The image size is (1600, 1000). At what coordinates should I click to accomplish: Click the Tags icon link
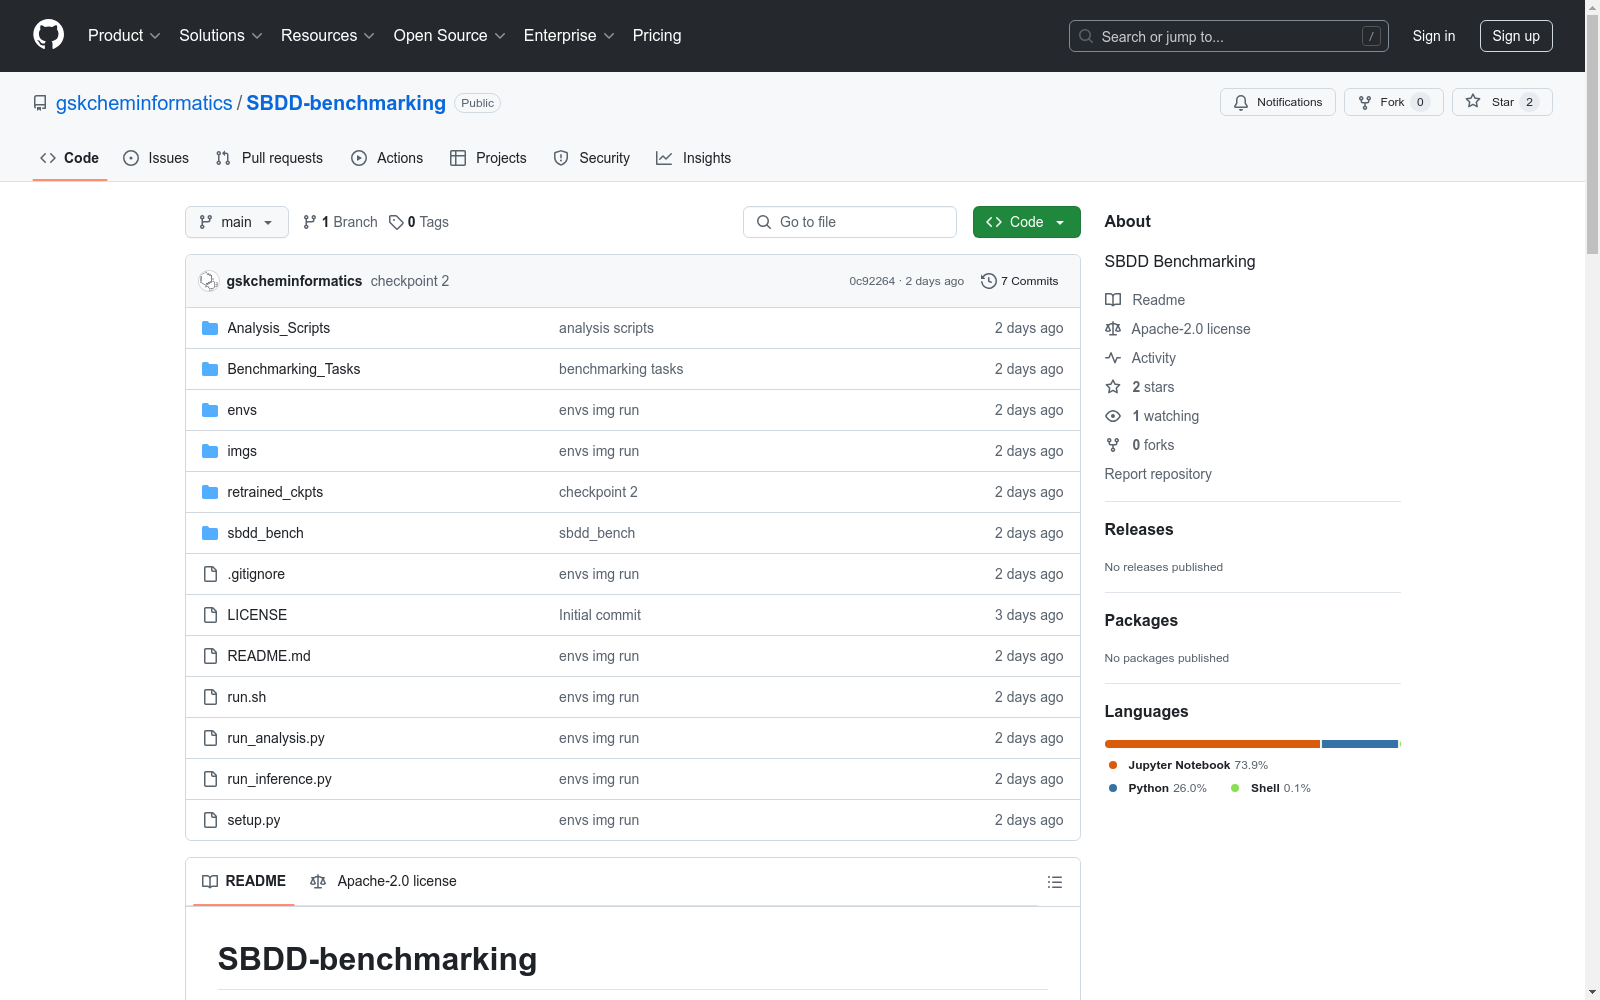point(397,222)
